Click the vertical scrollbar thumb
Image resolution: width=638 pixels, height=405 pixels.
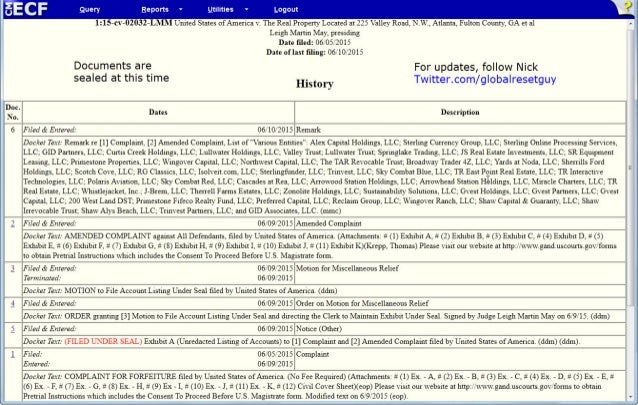click(x=630, y=168)
